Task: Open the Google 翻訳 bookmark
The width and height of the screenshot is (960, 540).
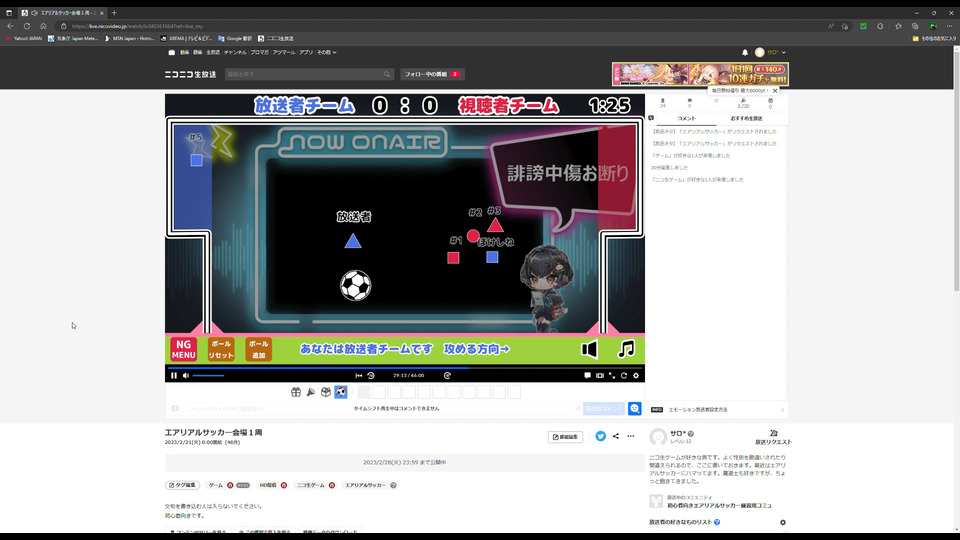Action: tap(235, 38)
